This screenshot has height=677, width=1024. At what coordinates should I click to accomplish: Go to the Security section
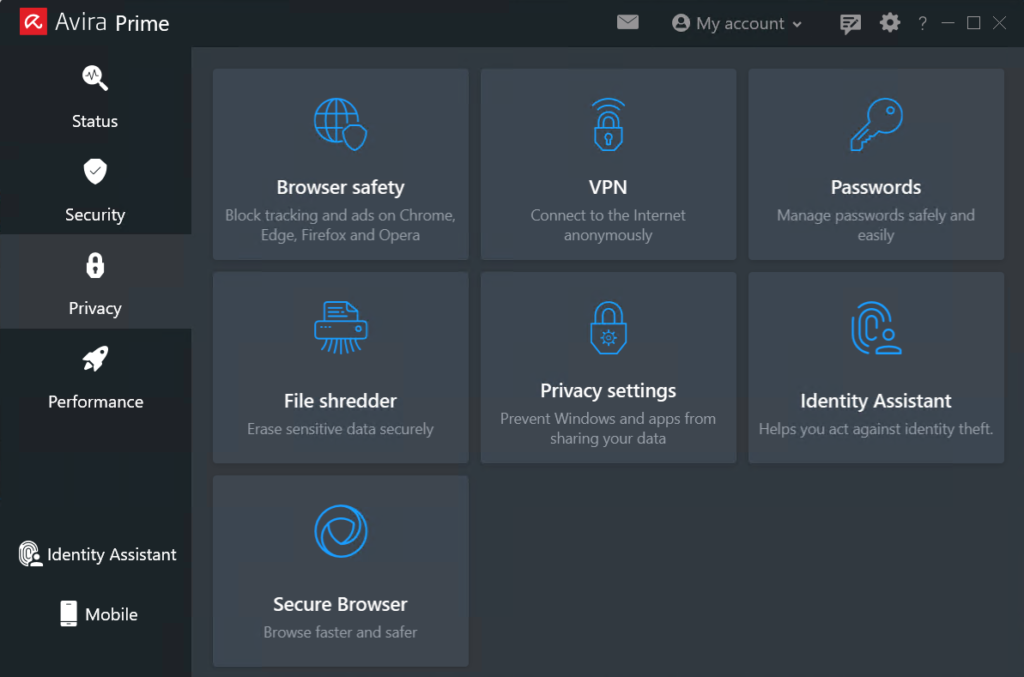[x=95, y=189]
